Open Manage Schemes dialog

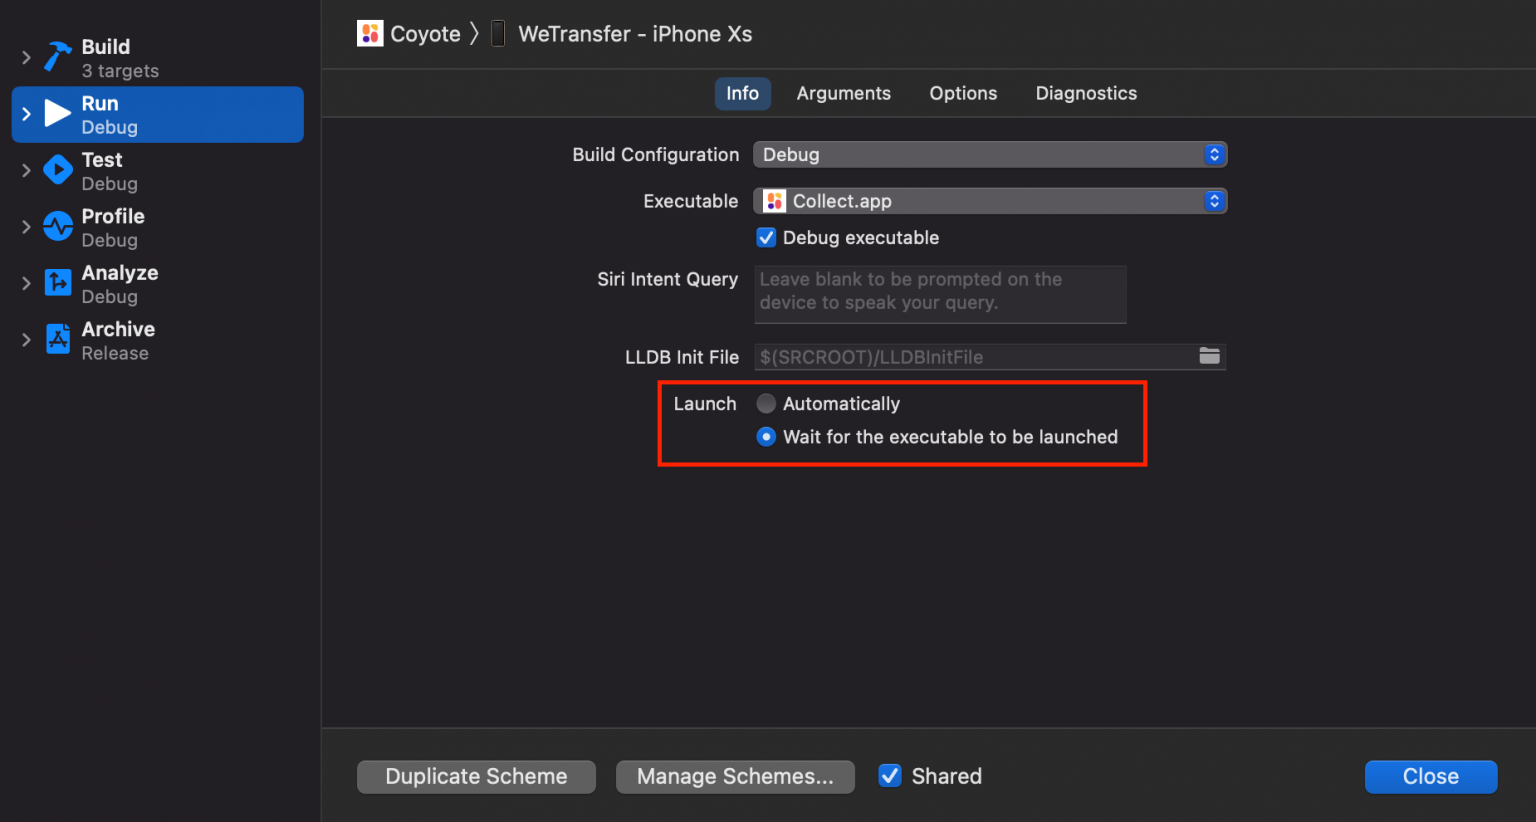(735, 776)
